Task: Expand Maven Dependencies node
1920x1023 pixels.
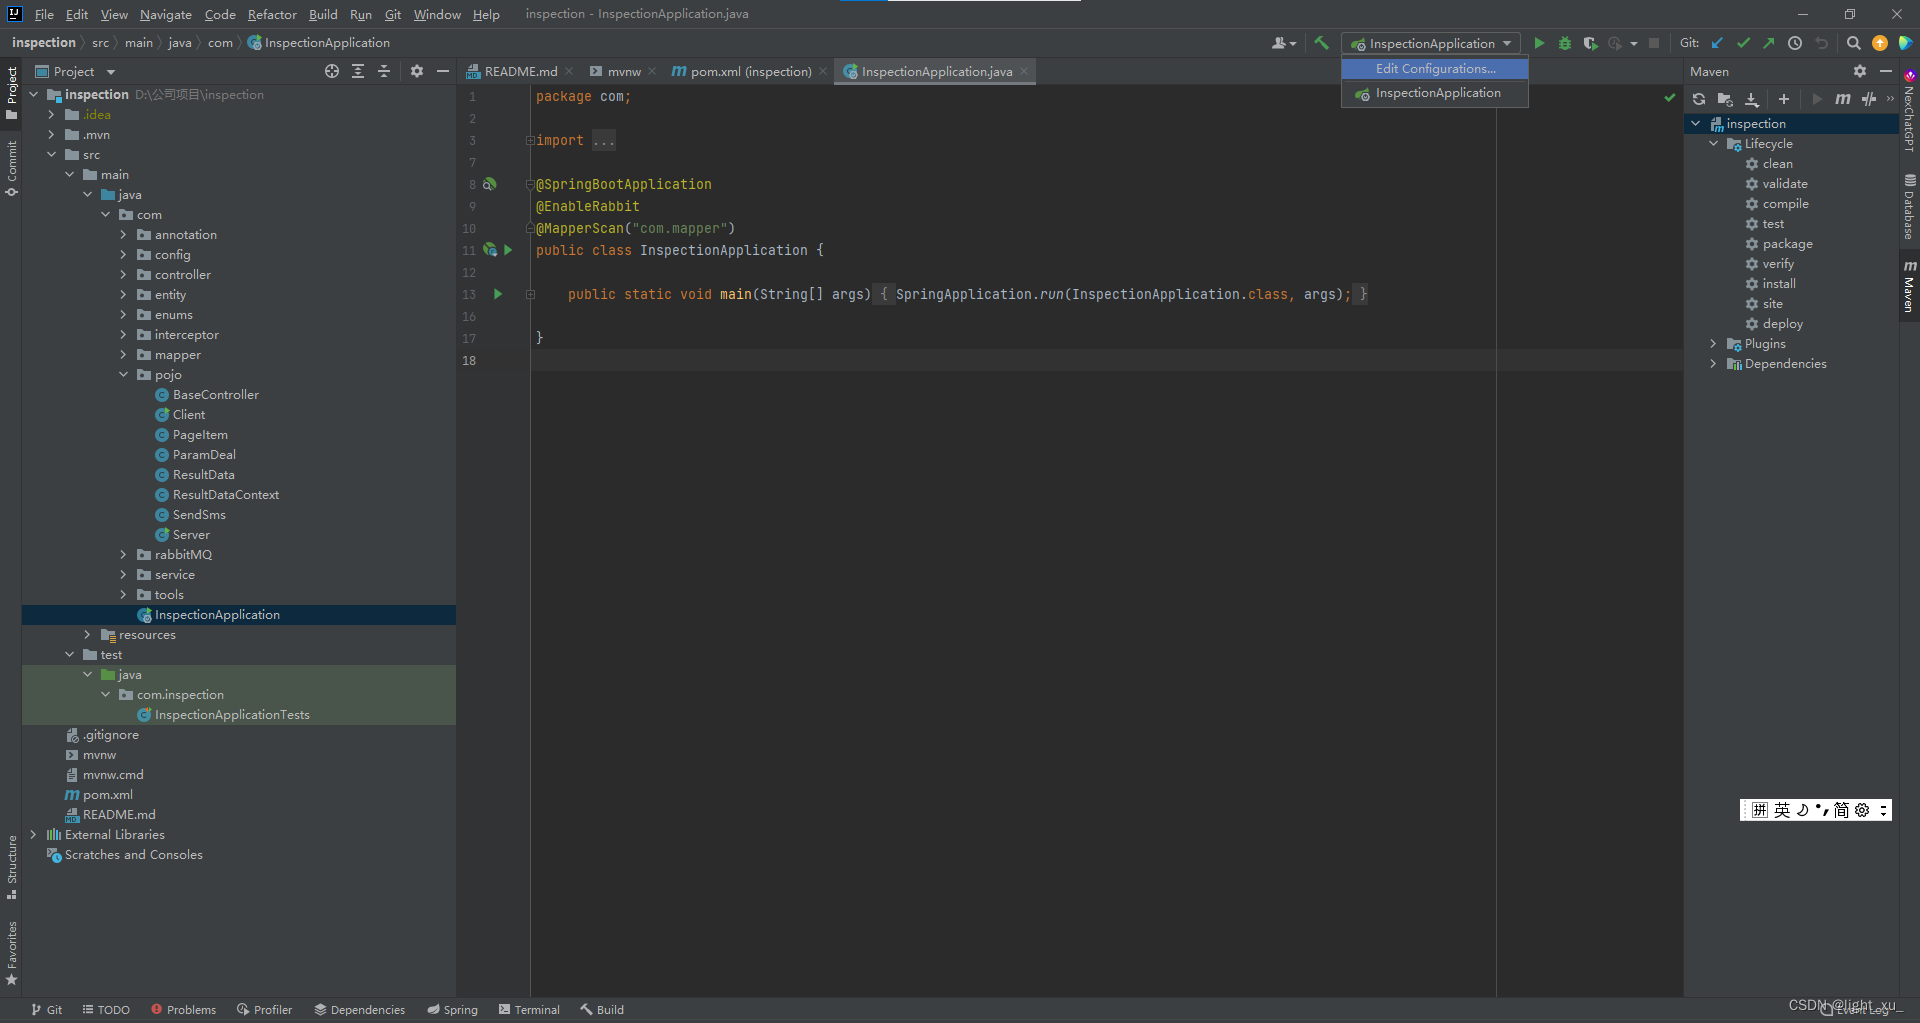Action: pos(1713,364)
